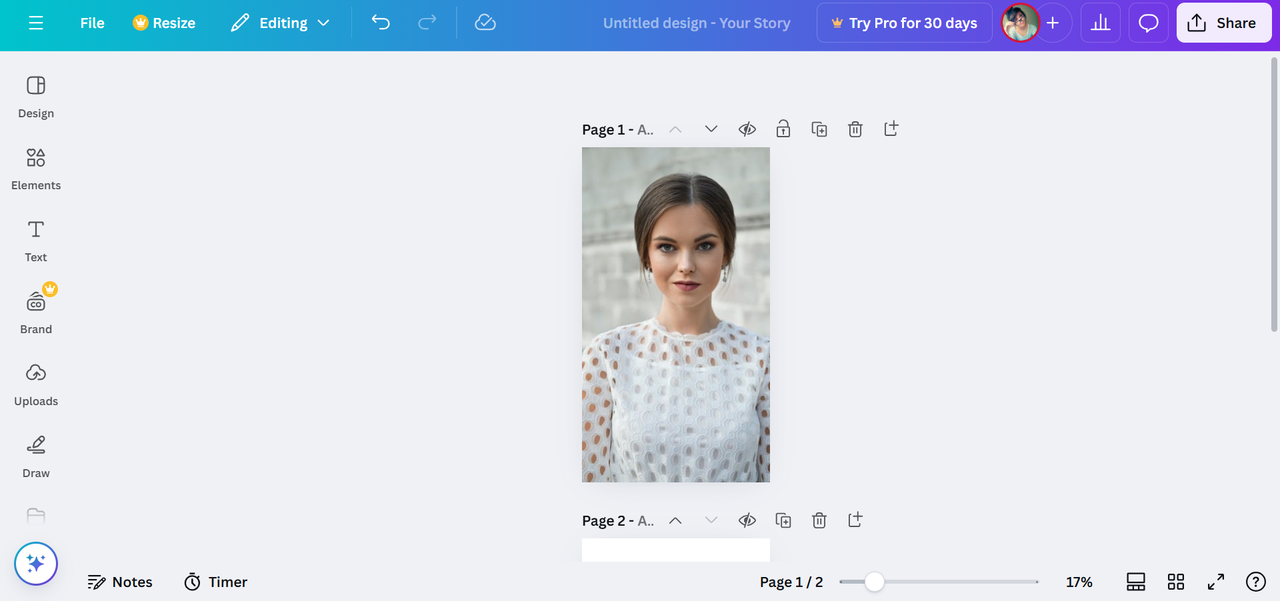This screenshot has width=1280, height=601.
Task: Move Page 1 up arrow
Action: (x=675, y=129)
